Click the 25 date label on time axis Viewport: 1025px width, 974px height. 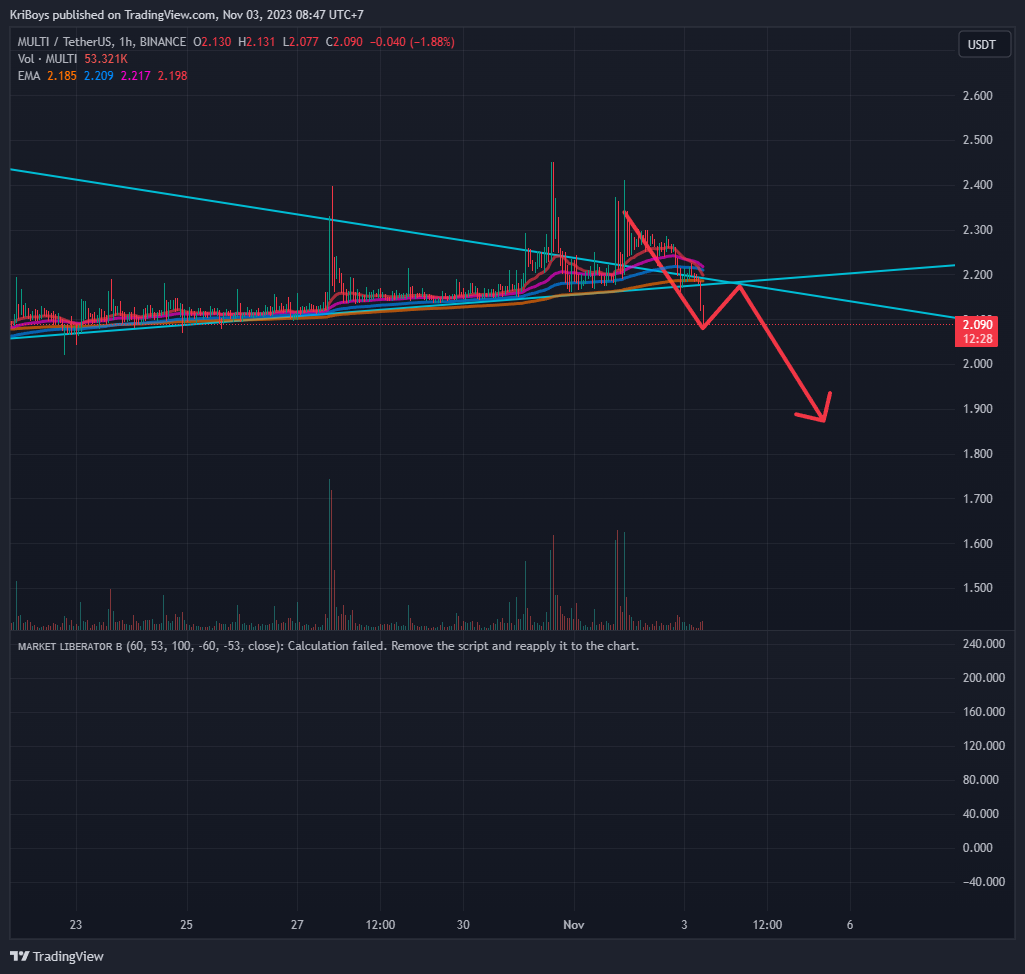[x=186, y=925]
